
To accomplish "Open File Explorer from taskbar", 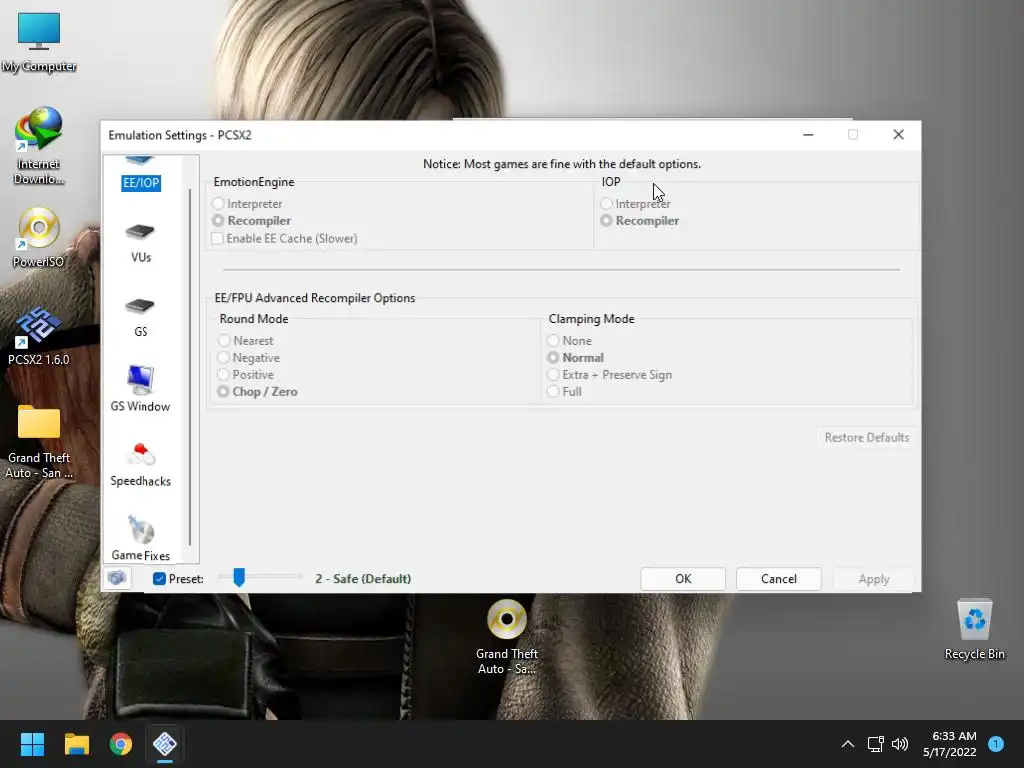I will click(x=76, y=744).
